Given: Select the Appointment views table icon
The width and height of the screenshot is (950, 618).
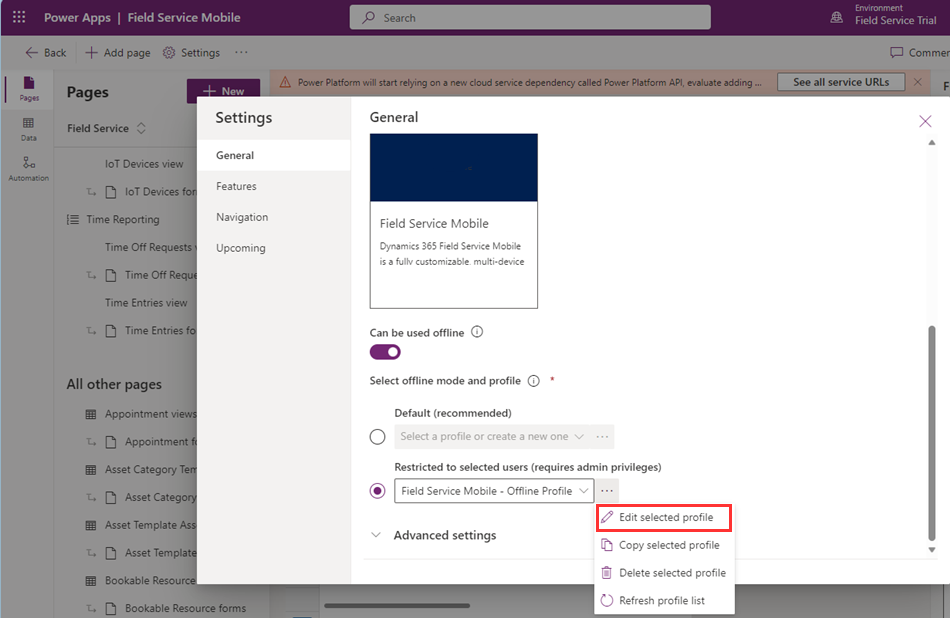Looking at the screenshot, I should pyautogui.click(x=89, y=413).
